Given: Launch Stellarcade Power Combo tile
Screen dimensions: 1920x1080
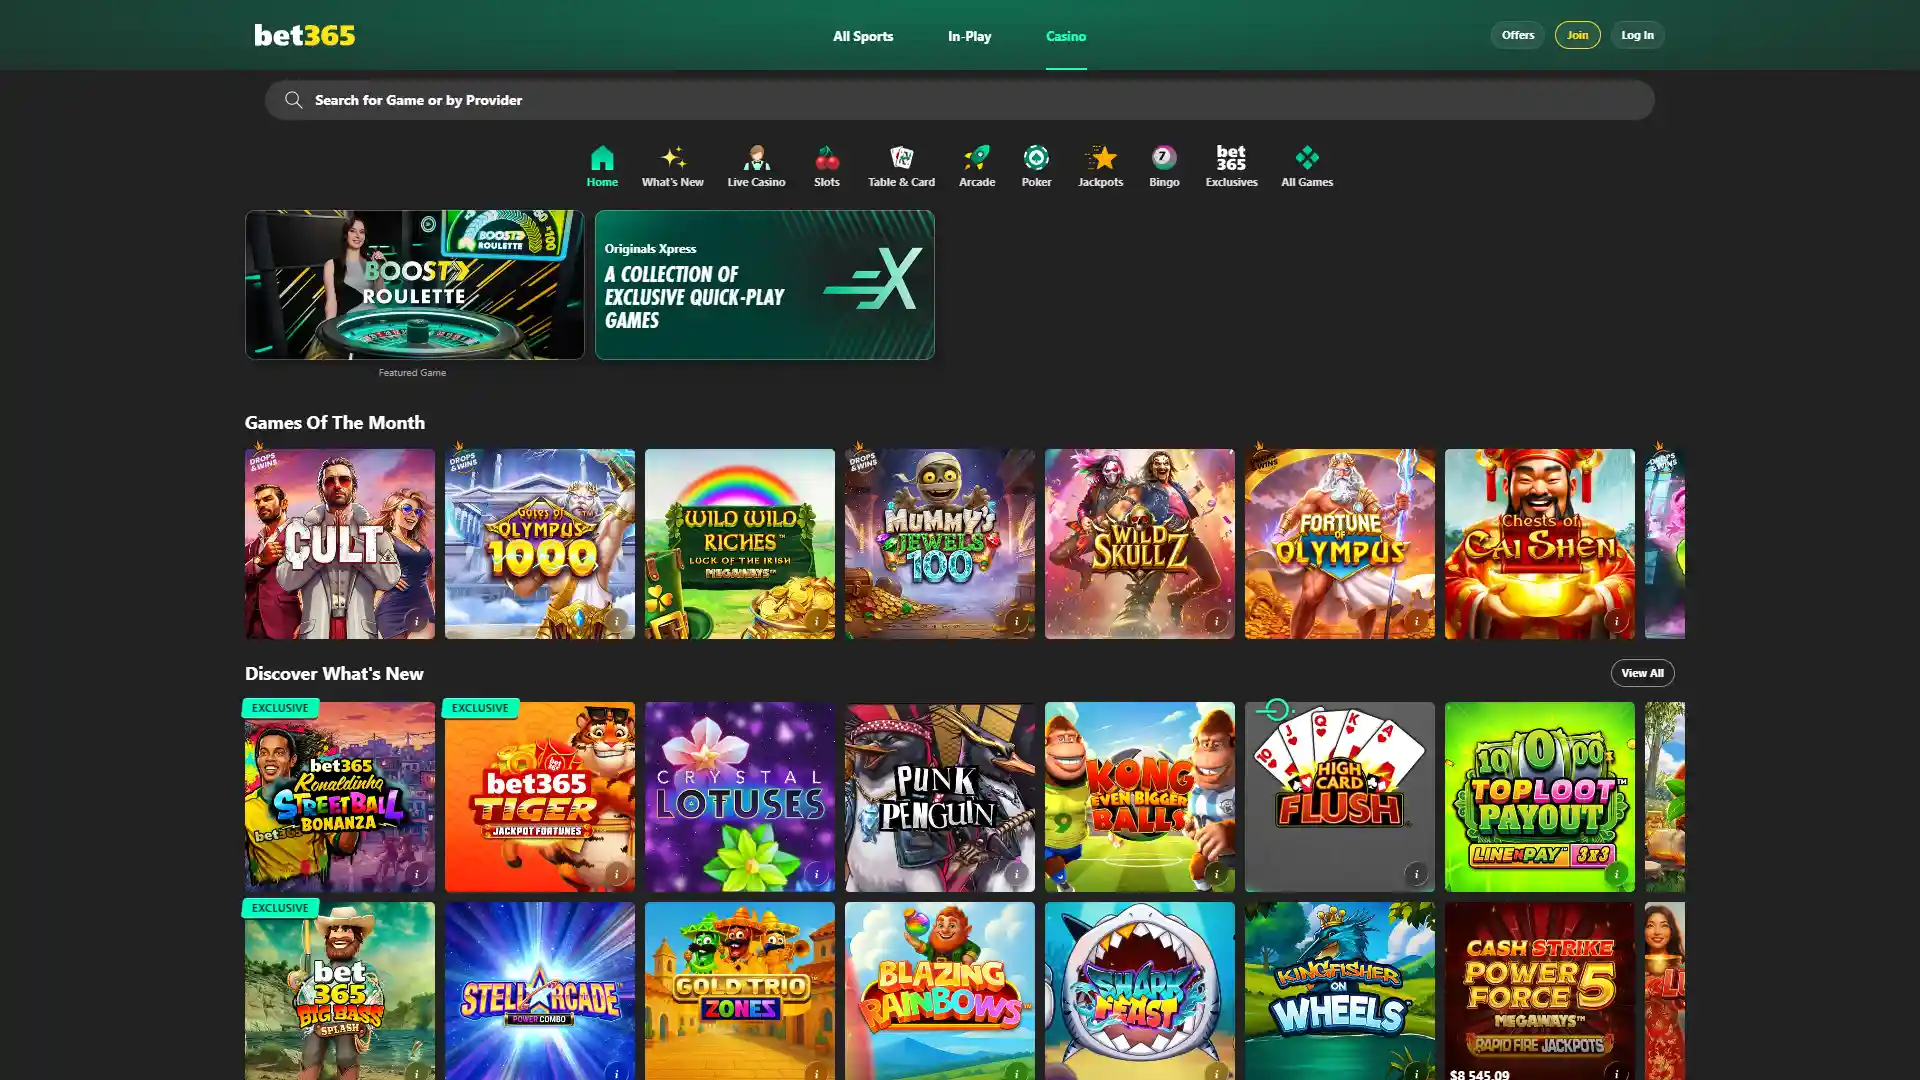Looking at the screenshot, I should [x=540, y=991].
